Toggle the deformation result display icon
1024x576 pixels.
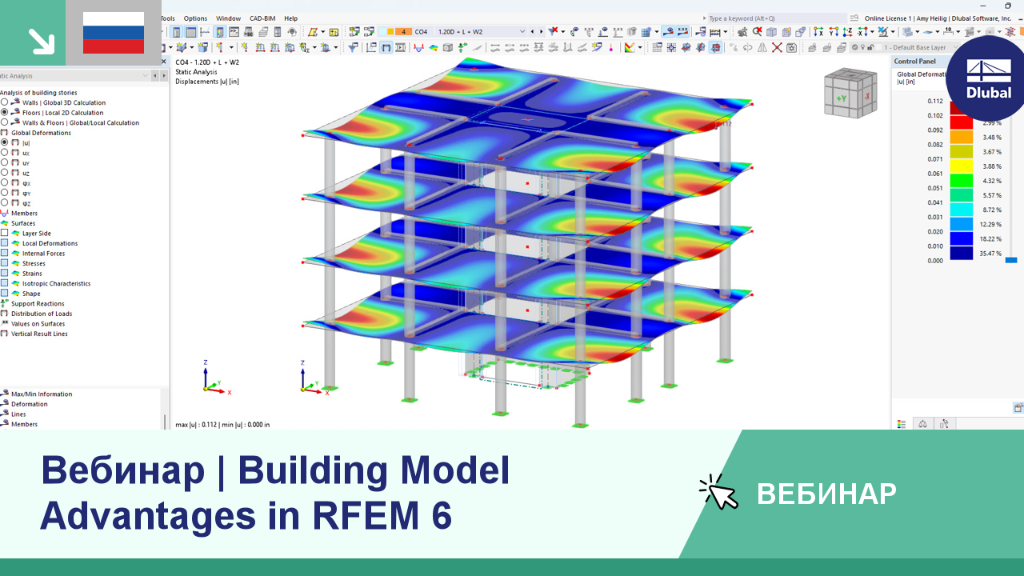(x=386, y=47)
